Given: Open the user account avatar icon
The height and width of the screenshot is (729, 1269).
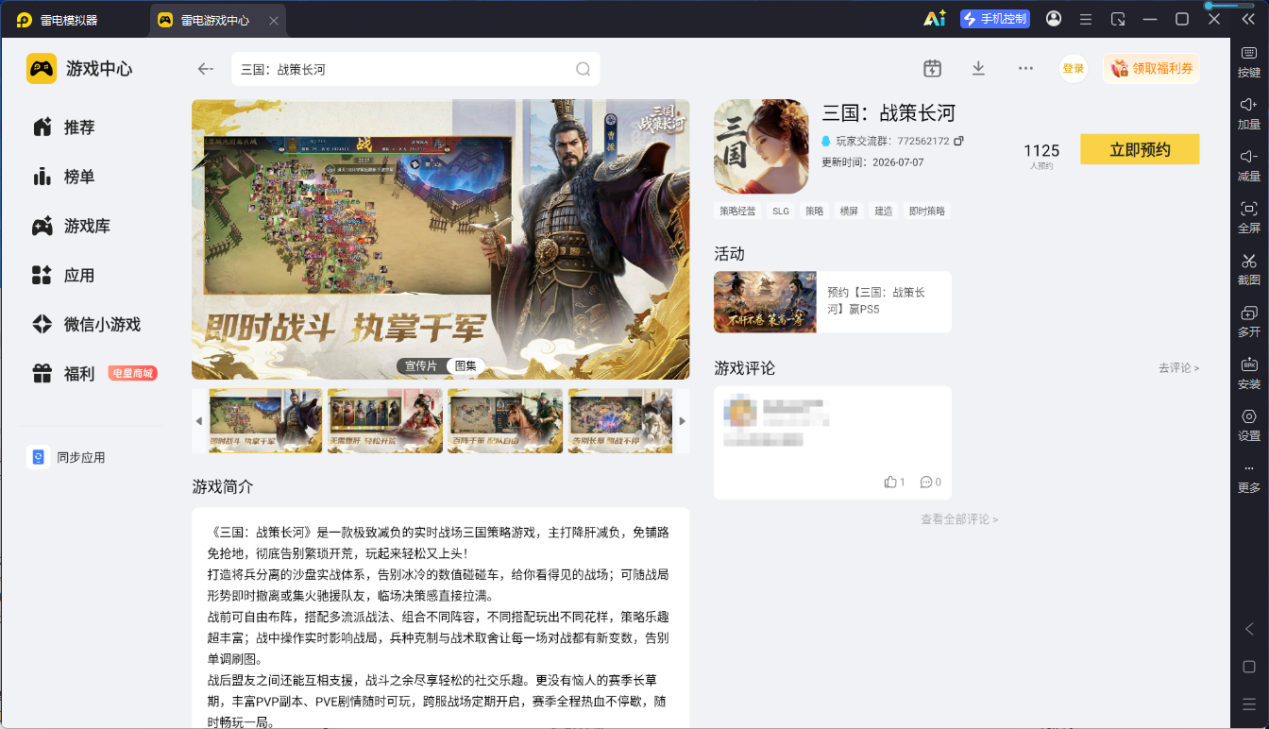Looking at the screenshot, I should 1054,19.
